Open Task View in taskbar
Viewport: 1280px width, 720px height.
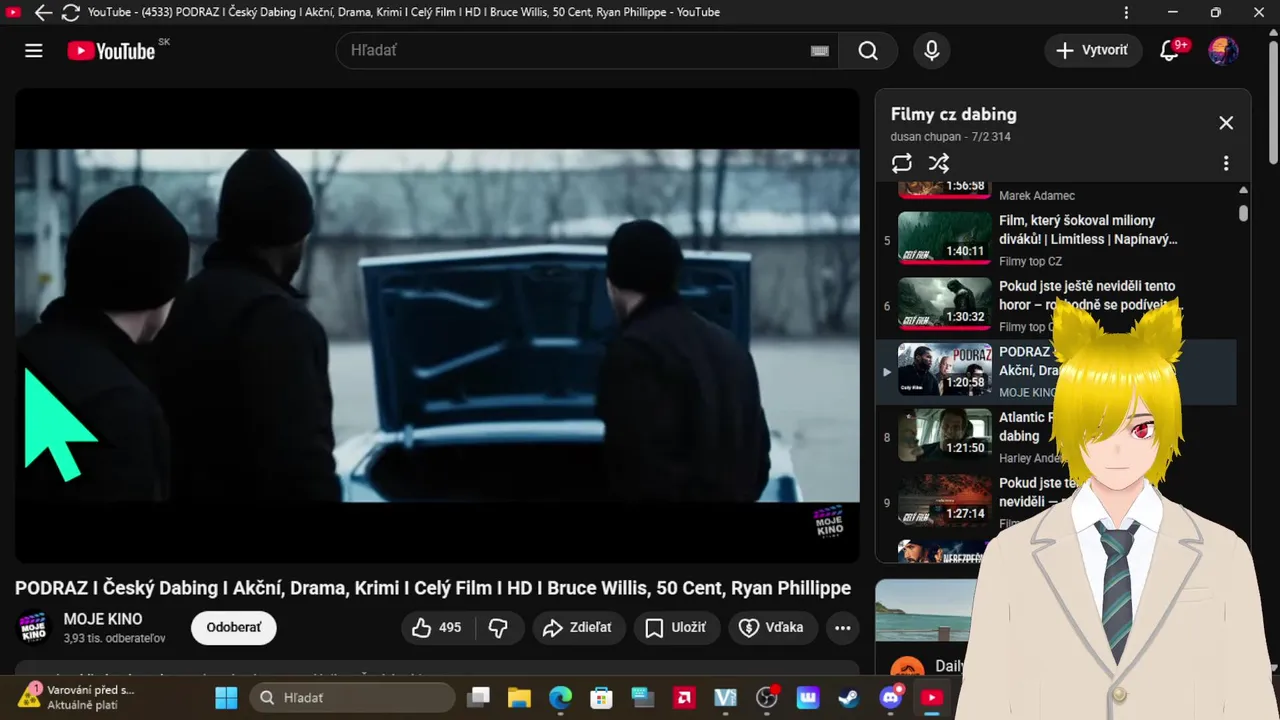coord(480,698)
